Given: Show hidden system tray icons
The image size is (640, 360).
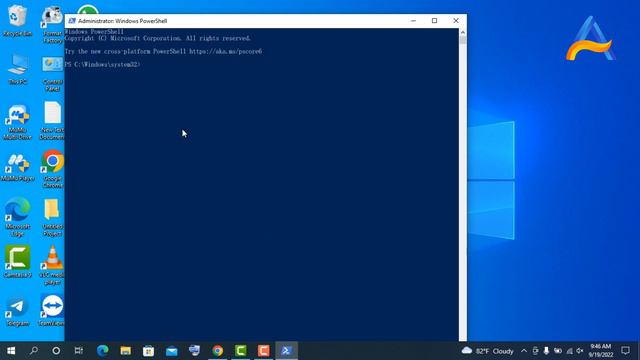Looking at the screenshot, I should click(524, 351).
